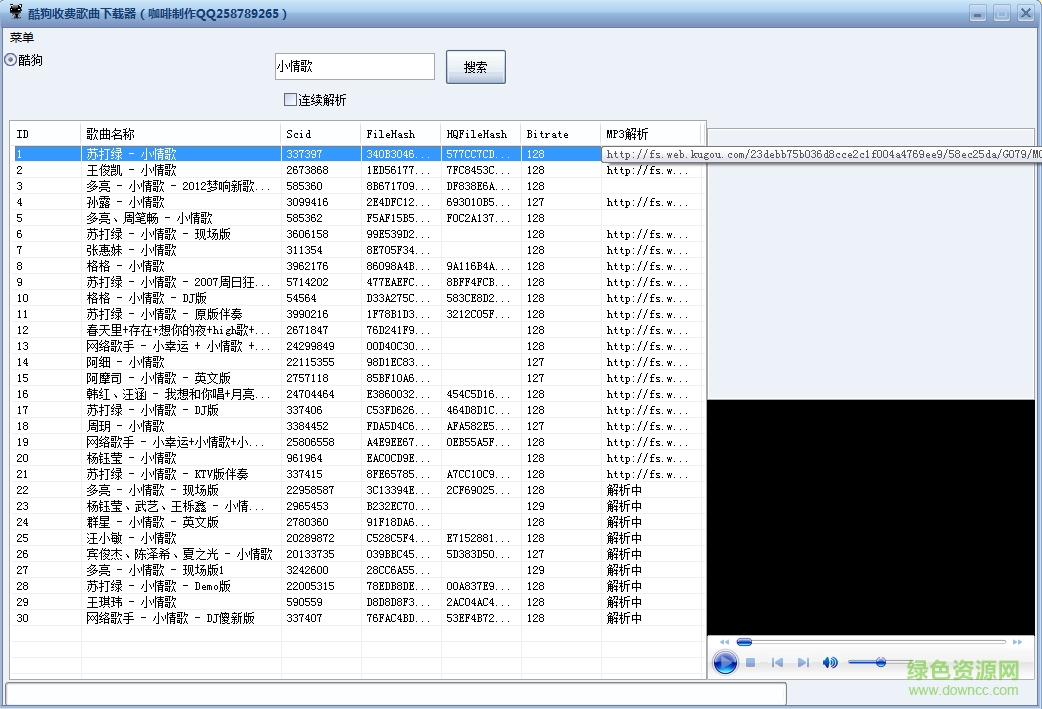Adjust the volume slider
The height and width of the screenshot is (709, 1042).
(880, 662)
